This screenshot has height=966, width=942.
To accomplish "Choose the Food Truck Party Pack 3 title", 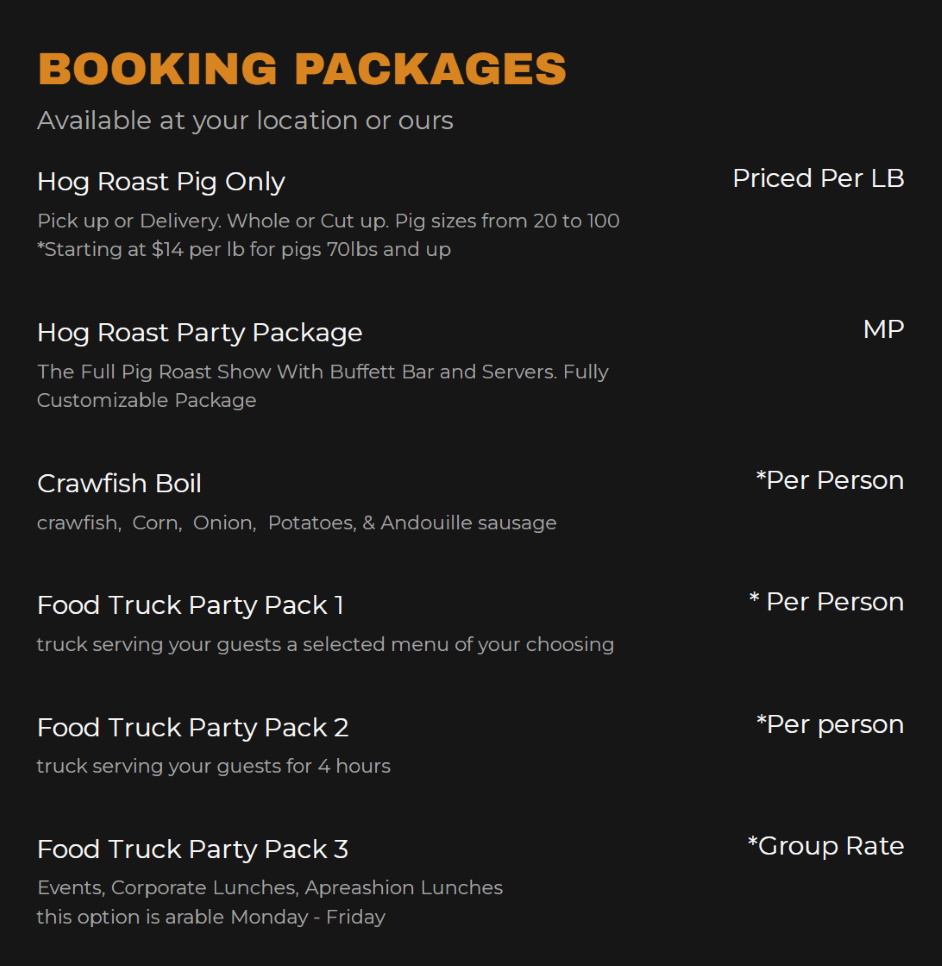I will 192,850.
